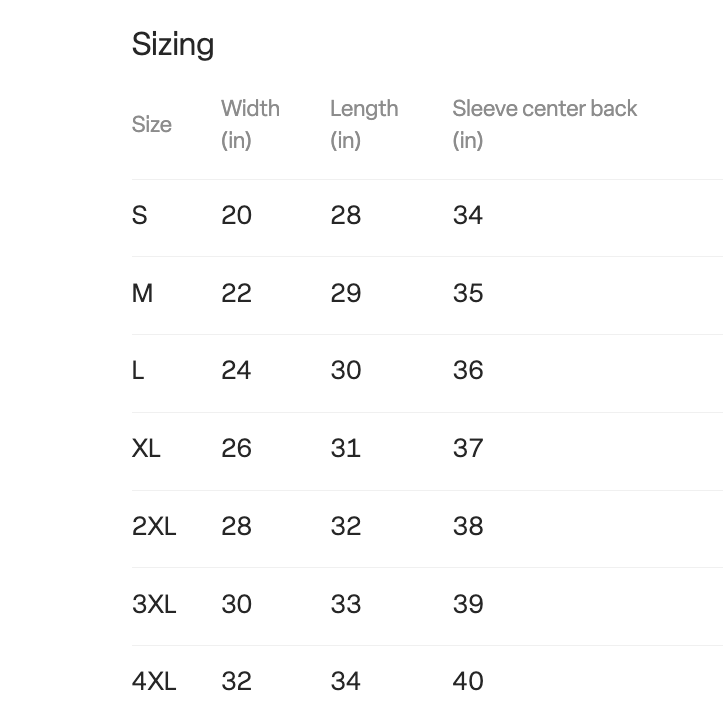Click the Size column header

152,125
